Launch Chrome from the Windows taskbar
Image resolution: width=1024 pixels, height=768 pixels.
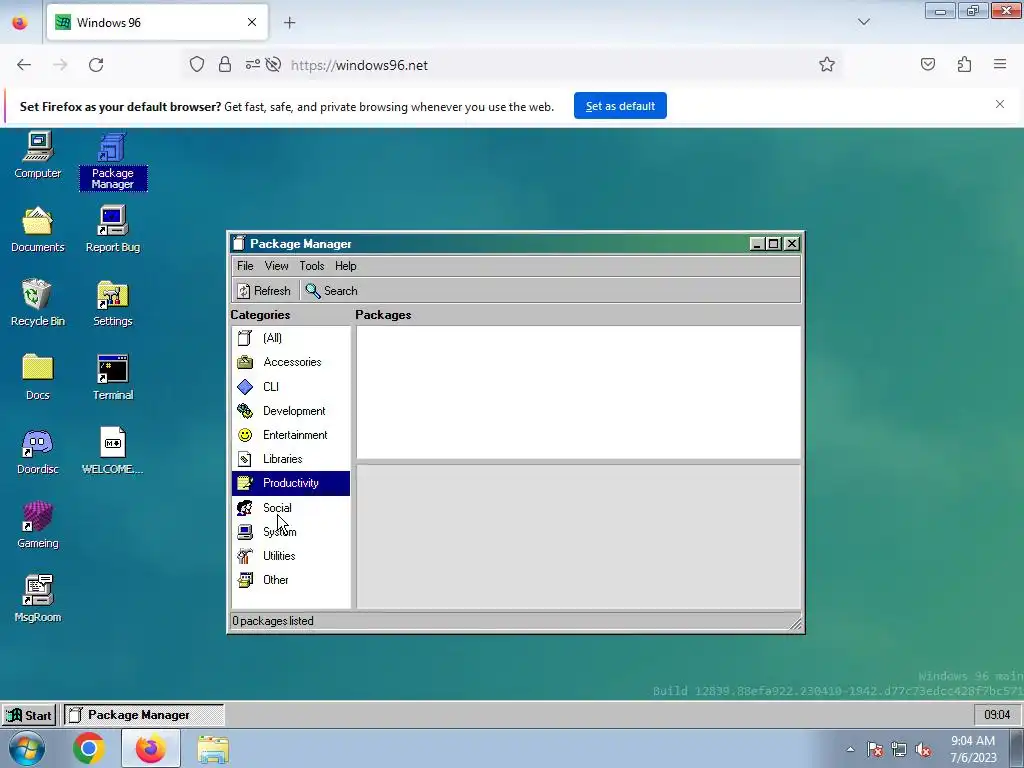(x=89, y=748)
